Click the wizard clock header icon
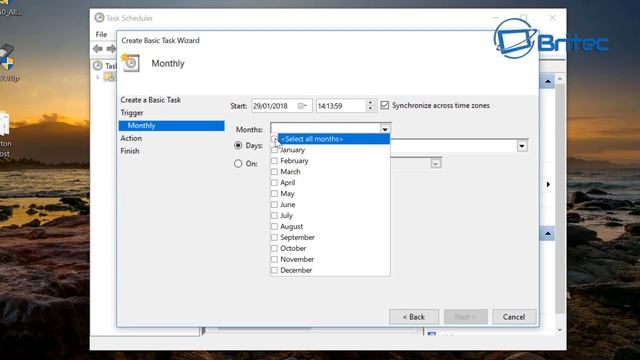This screenshot has width=640, height=360. click(x=131, y=63)
